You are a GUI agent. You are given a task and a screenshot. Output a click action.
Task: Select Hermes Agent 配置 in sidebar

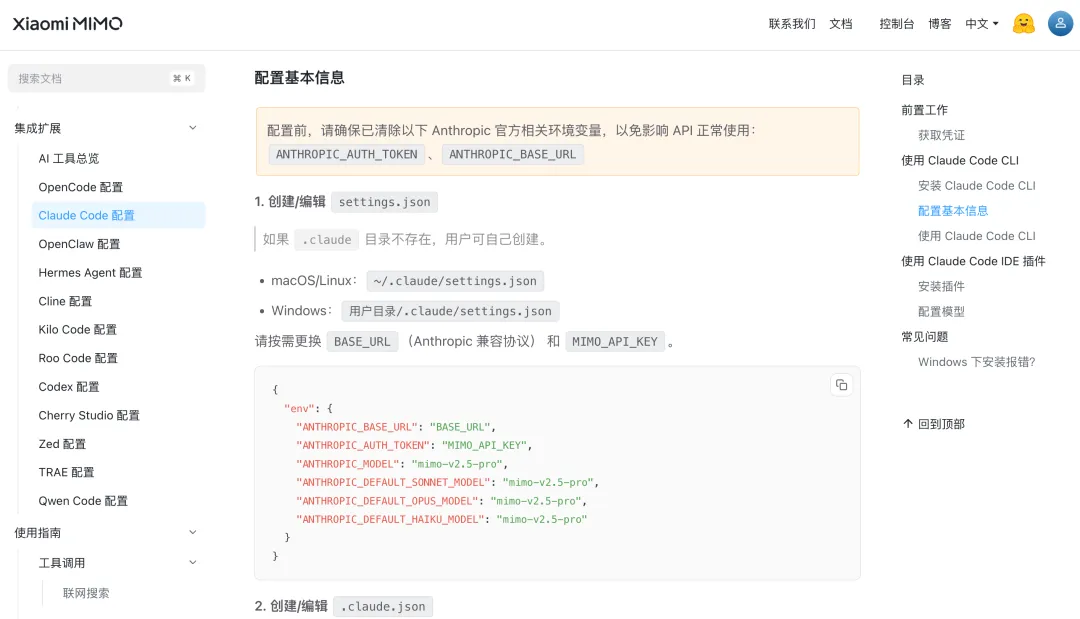[x=90, y=272]
